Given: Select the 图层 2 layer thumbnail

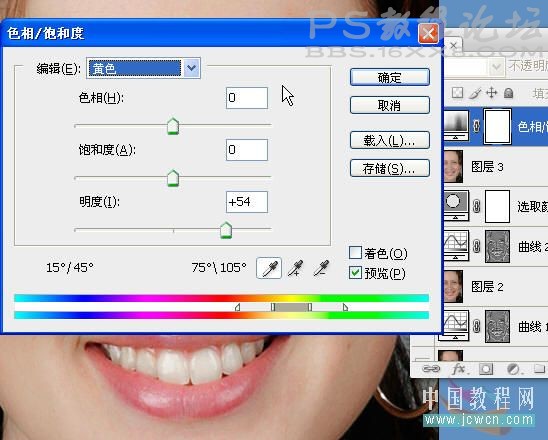Looking at the screenshot, I should click(x=453, y=287).
